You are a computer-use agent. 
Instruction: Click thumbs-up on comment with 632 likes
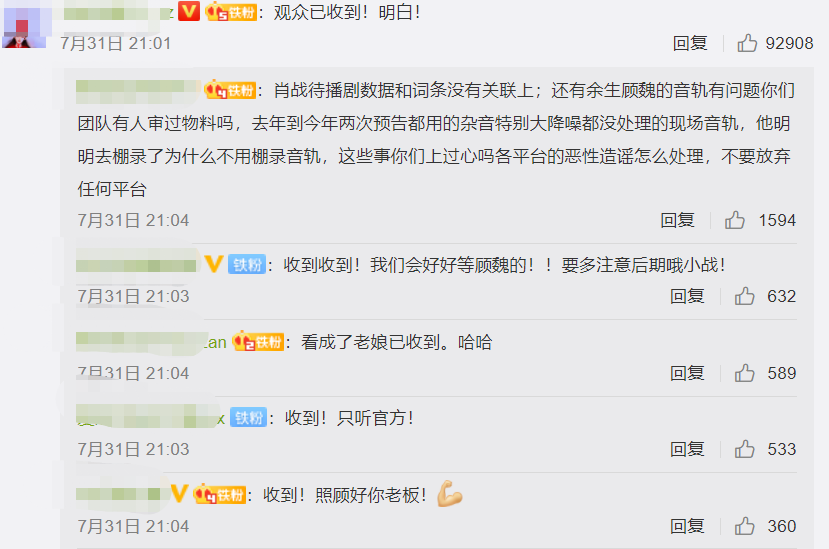[744, 296]
